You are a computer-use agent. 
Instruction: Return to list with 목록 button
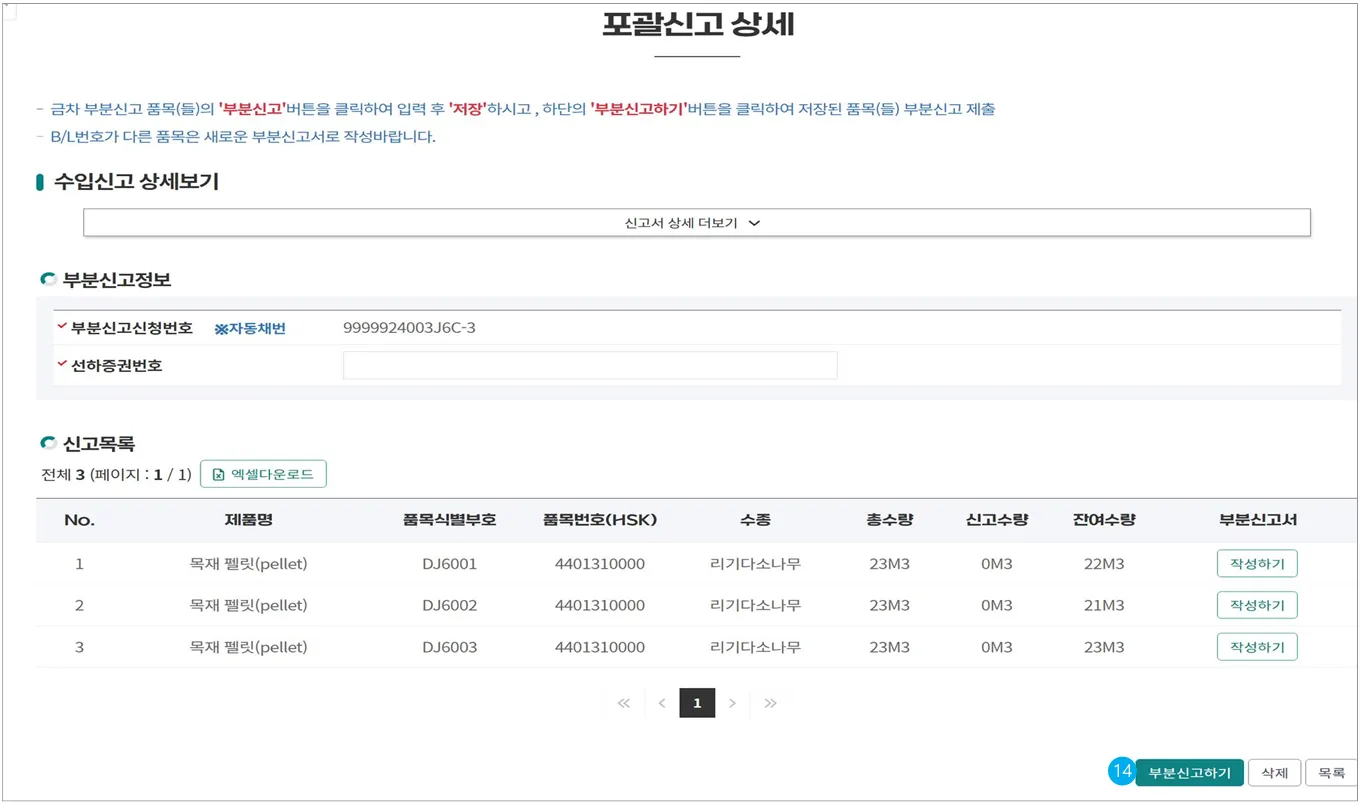click(x=1331, y=773)
